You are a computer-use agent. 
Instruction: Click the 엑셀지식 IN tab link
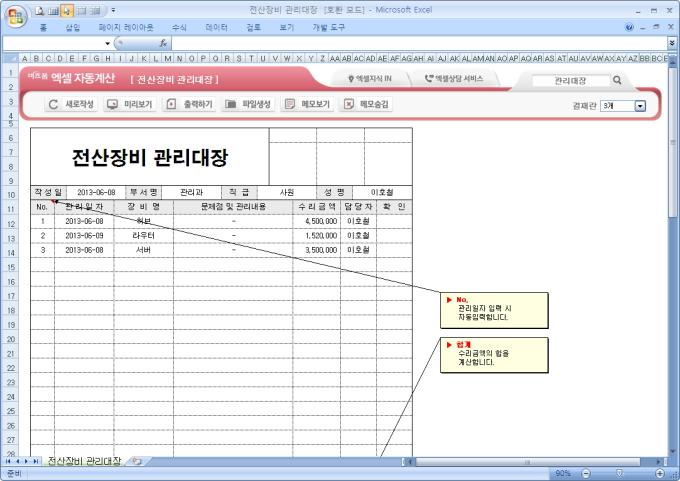(x=370, y=79)
